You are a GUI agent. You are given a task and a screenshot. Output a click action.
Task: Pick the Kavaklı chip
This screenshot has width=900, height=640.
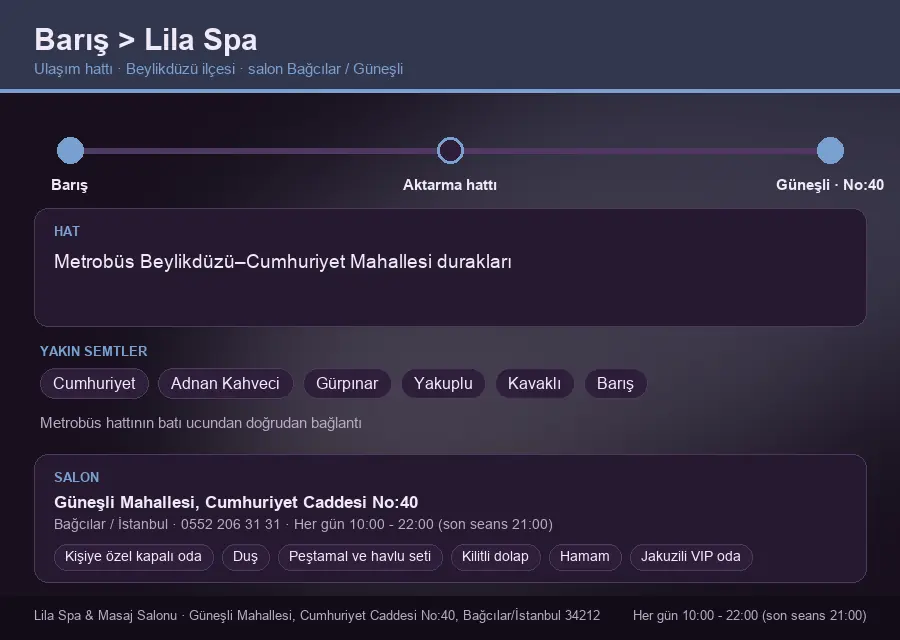[x=534, y=383]
